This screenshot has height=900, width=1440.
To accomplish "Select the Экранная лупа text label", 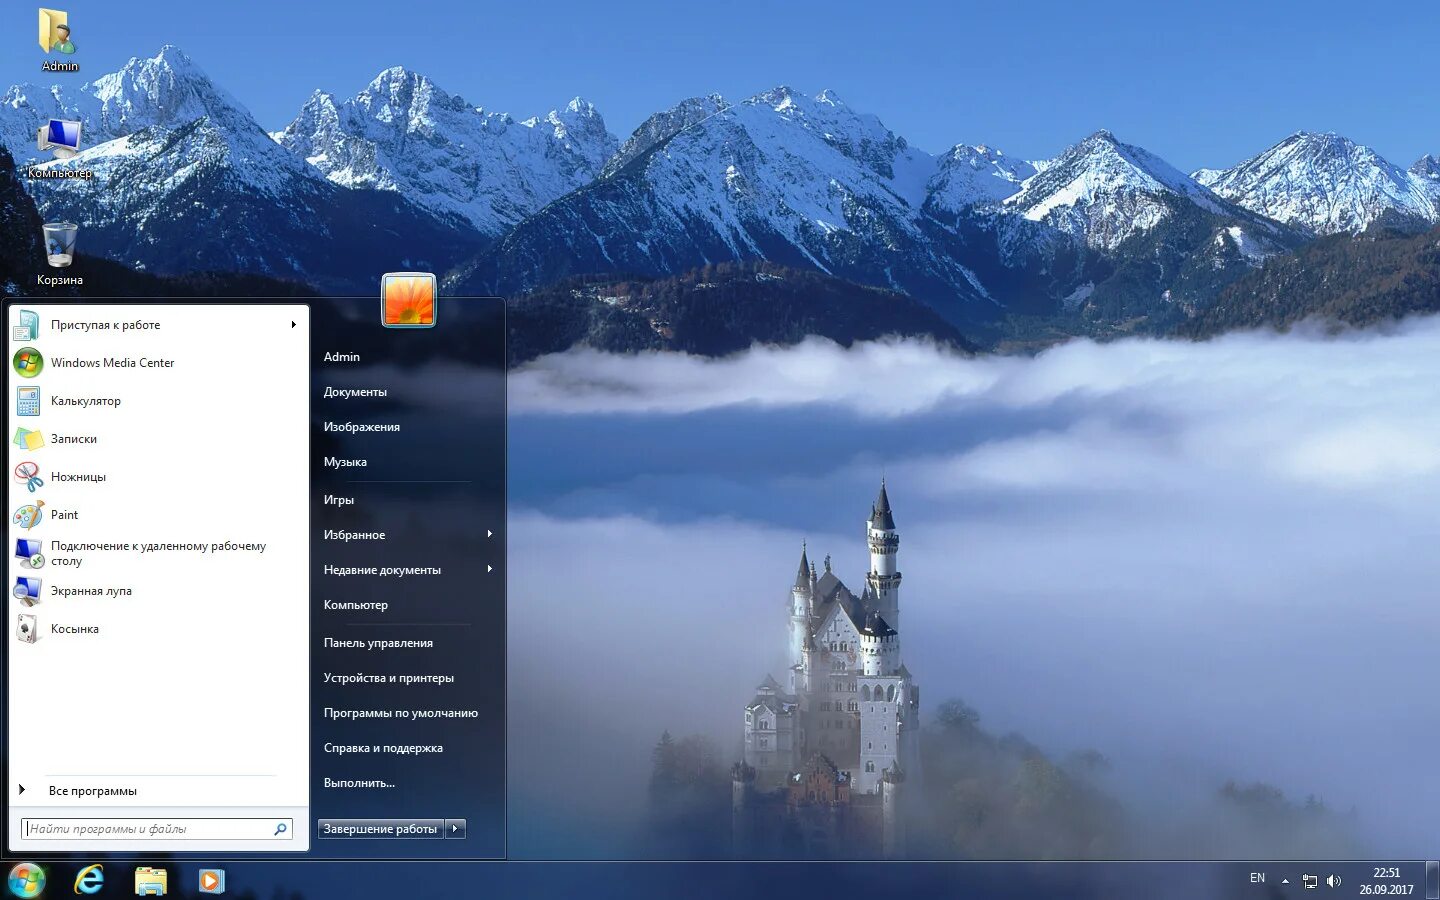I will pyautogui.click(x=91, y=591).
